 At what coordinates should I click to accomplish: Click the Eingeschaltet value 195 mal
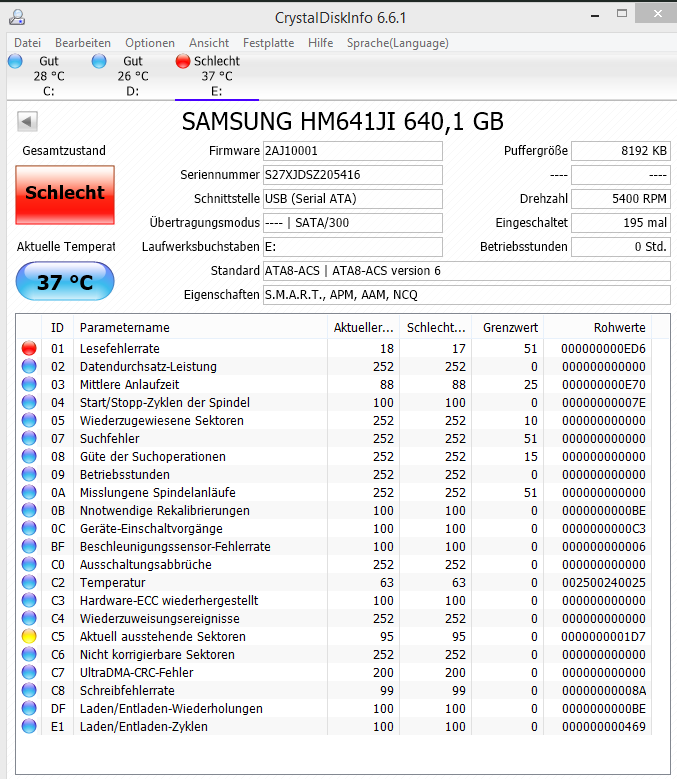(621, 223)
